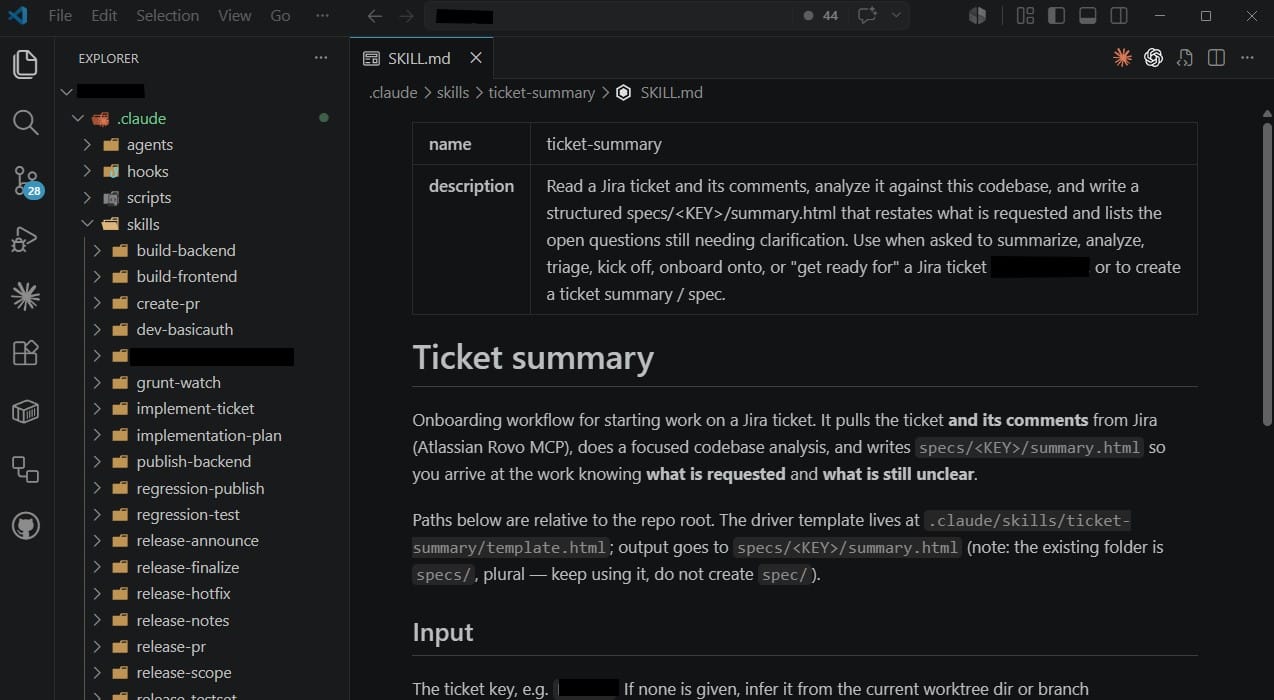Select the regression-publish folder

coord(200,488)
